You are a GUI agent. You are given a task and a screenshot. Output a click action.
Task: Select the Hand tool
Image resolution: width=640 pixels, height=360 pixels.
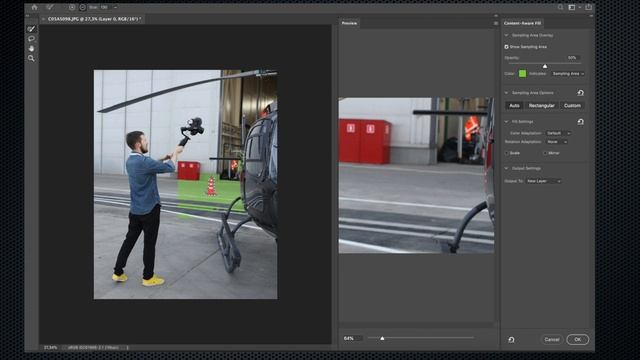(31, 49)
